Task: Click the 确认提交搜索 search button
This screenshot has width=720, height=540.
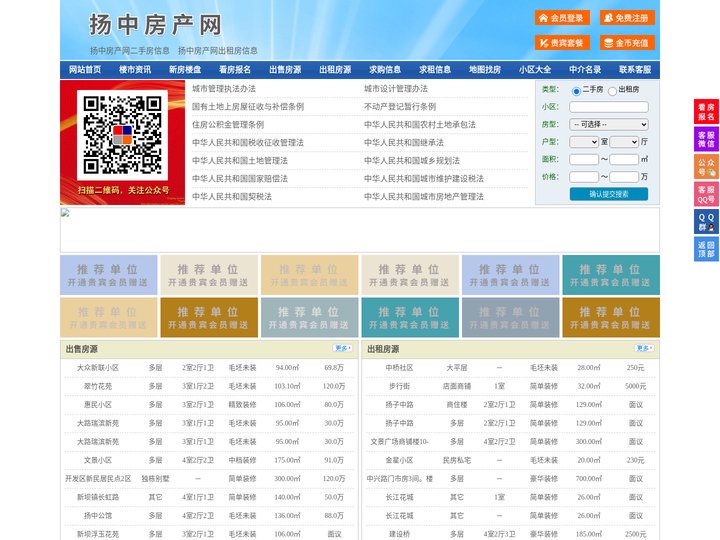Action: (609, 194)
